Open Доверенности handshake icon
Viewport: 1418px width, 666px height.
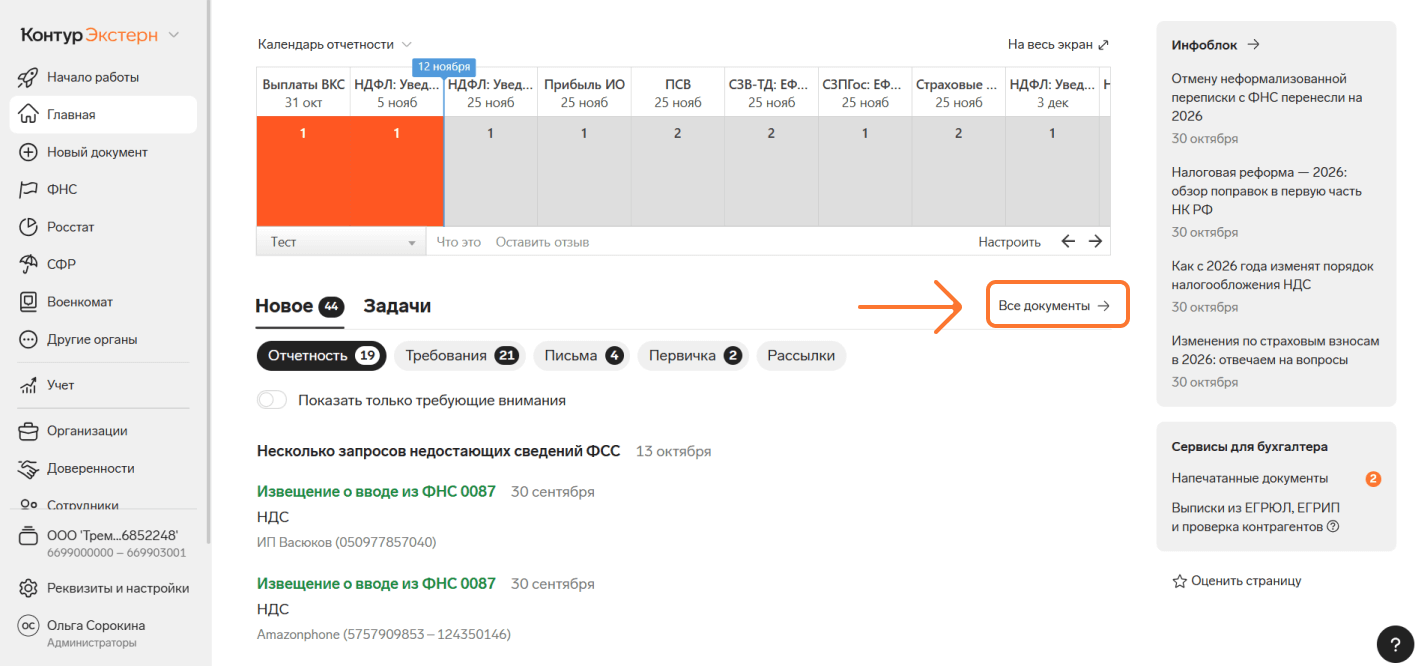click(29, 468)
